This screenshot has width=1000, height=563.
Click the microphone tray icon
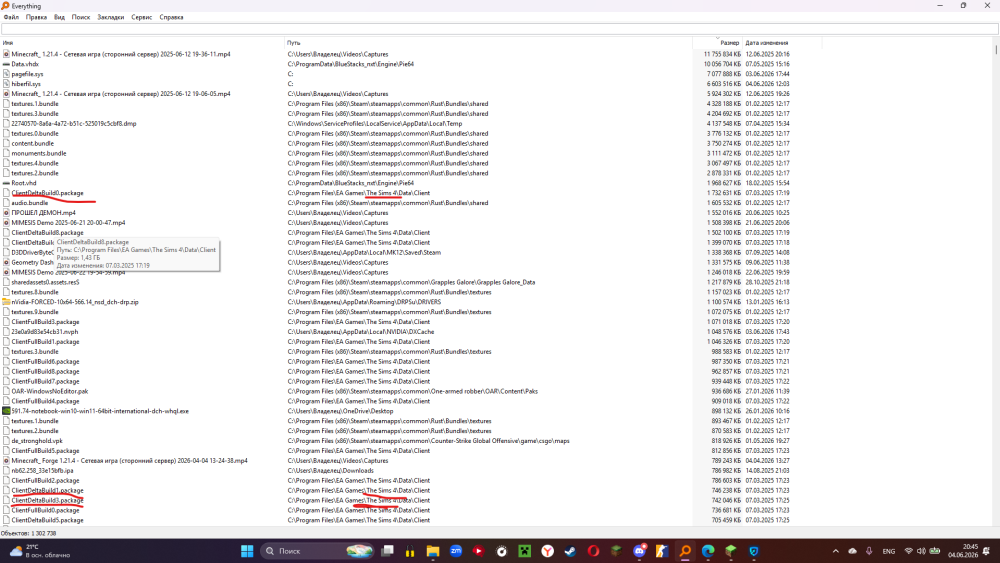click(x=869, y=551)
